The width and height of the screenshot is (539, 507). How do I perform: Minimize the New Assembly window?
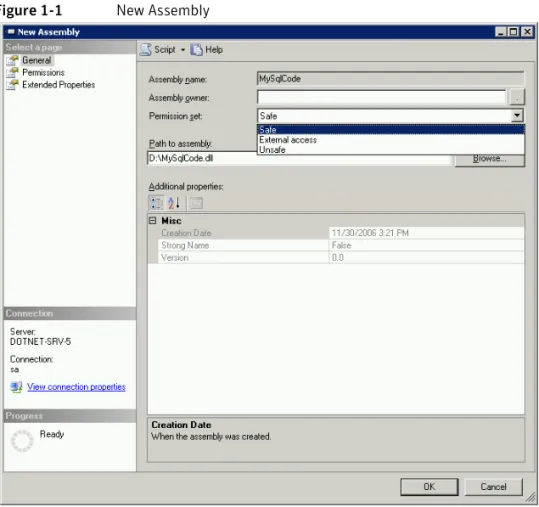[500, 32]
